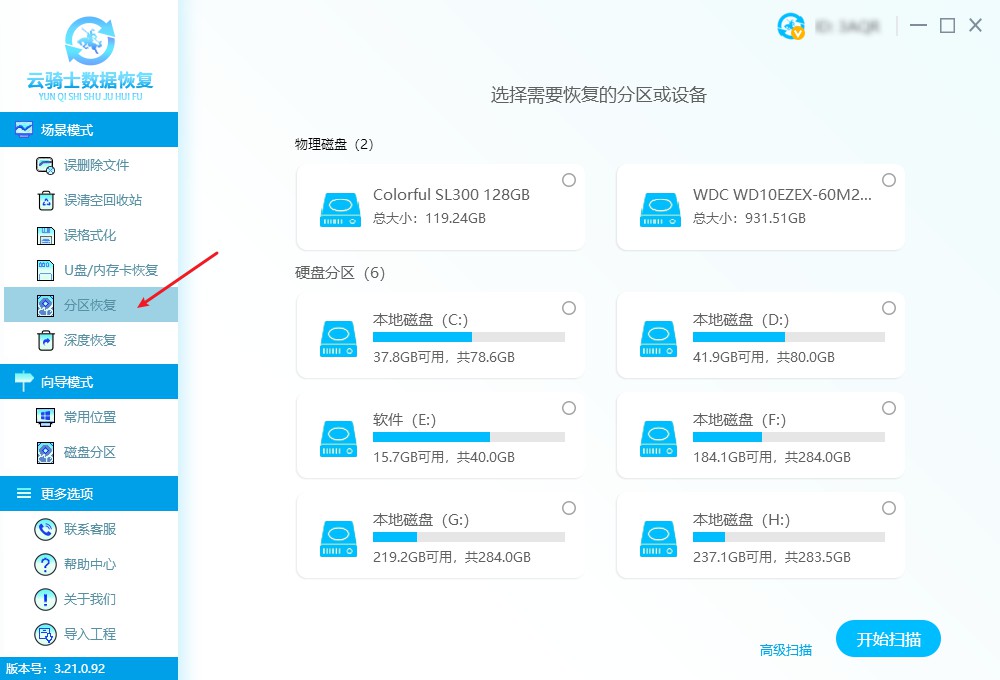Select local disk (C:) for recovery
Image resolution: width=1000 pixels, height=680 pixels.
(x=440, y=335)
